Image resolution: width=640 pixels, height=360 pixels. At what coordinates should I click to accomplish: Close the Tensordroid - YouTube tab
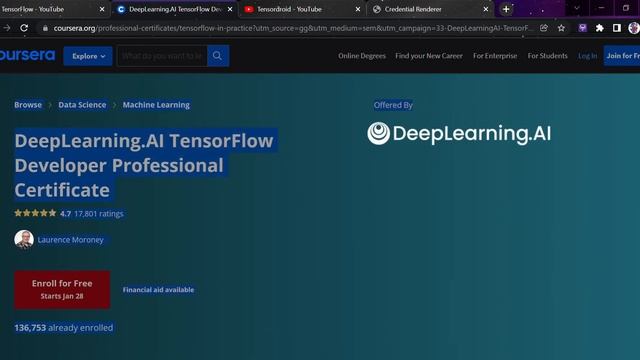(x=358, y=9)
